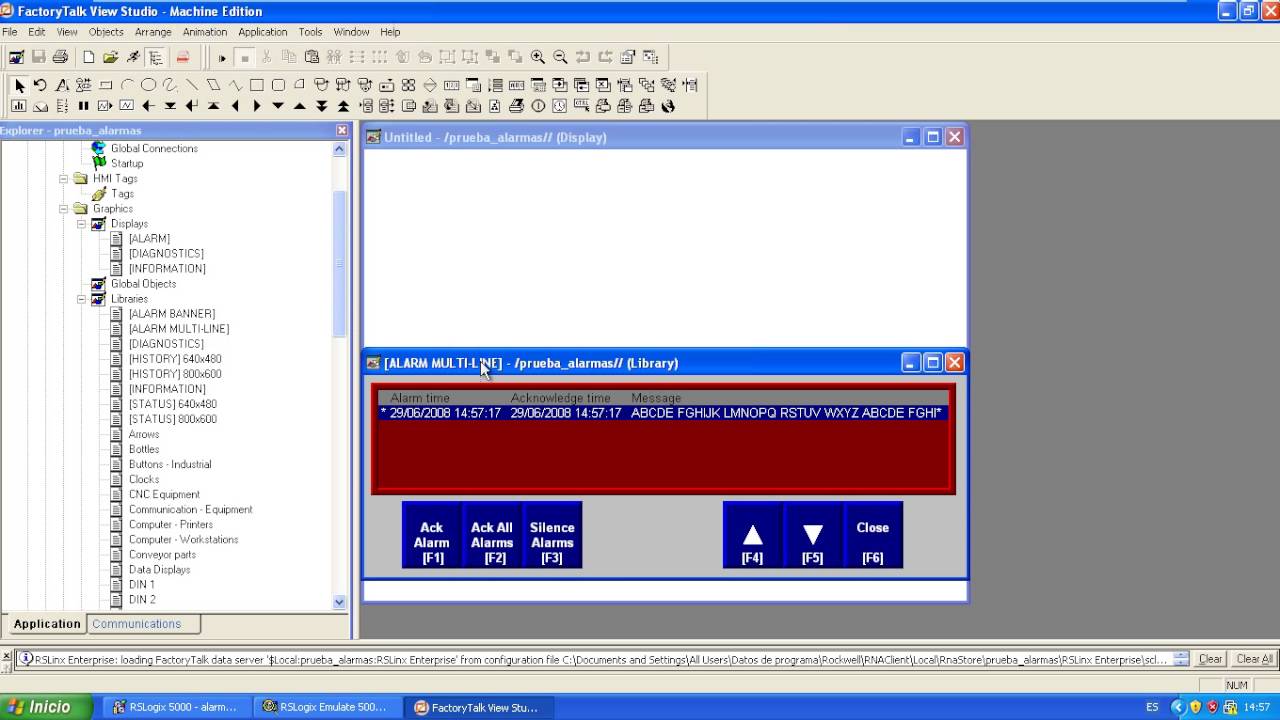Click the Paste clipboard icon

tap(312, 57)
